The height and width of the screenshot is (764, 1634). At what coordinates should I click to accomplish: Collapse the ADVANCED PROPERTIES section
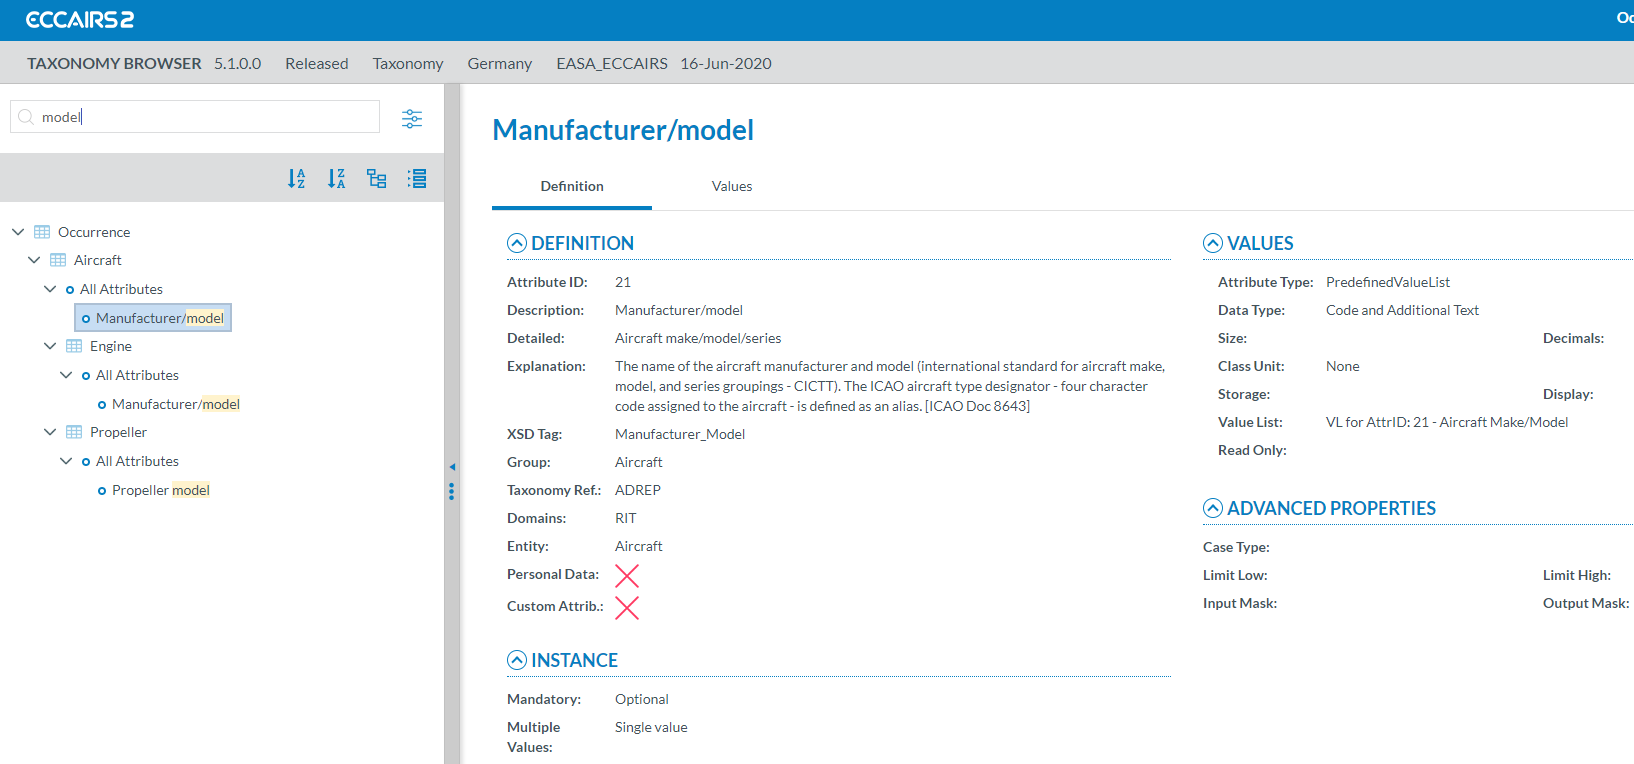click(1213, 508)
